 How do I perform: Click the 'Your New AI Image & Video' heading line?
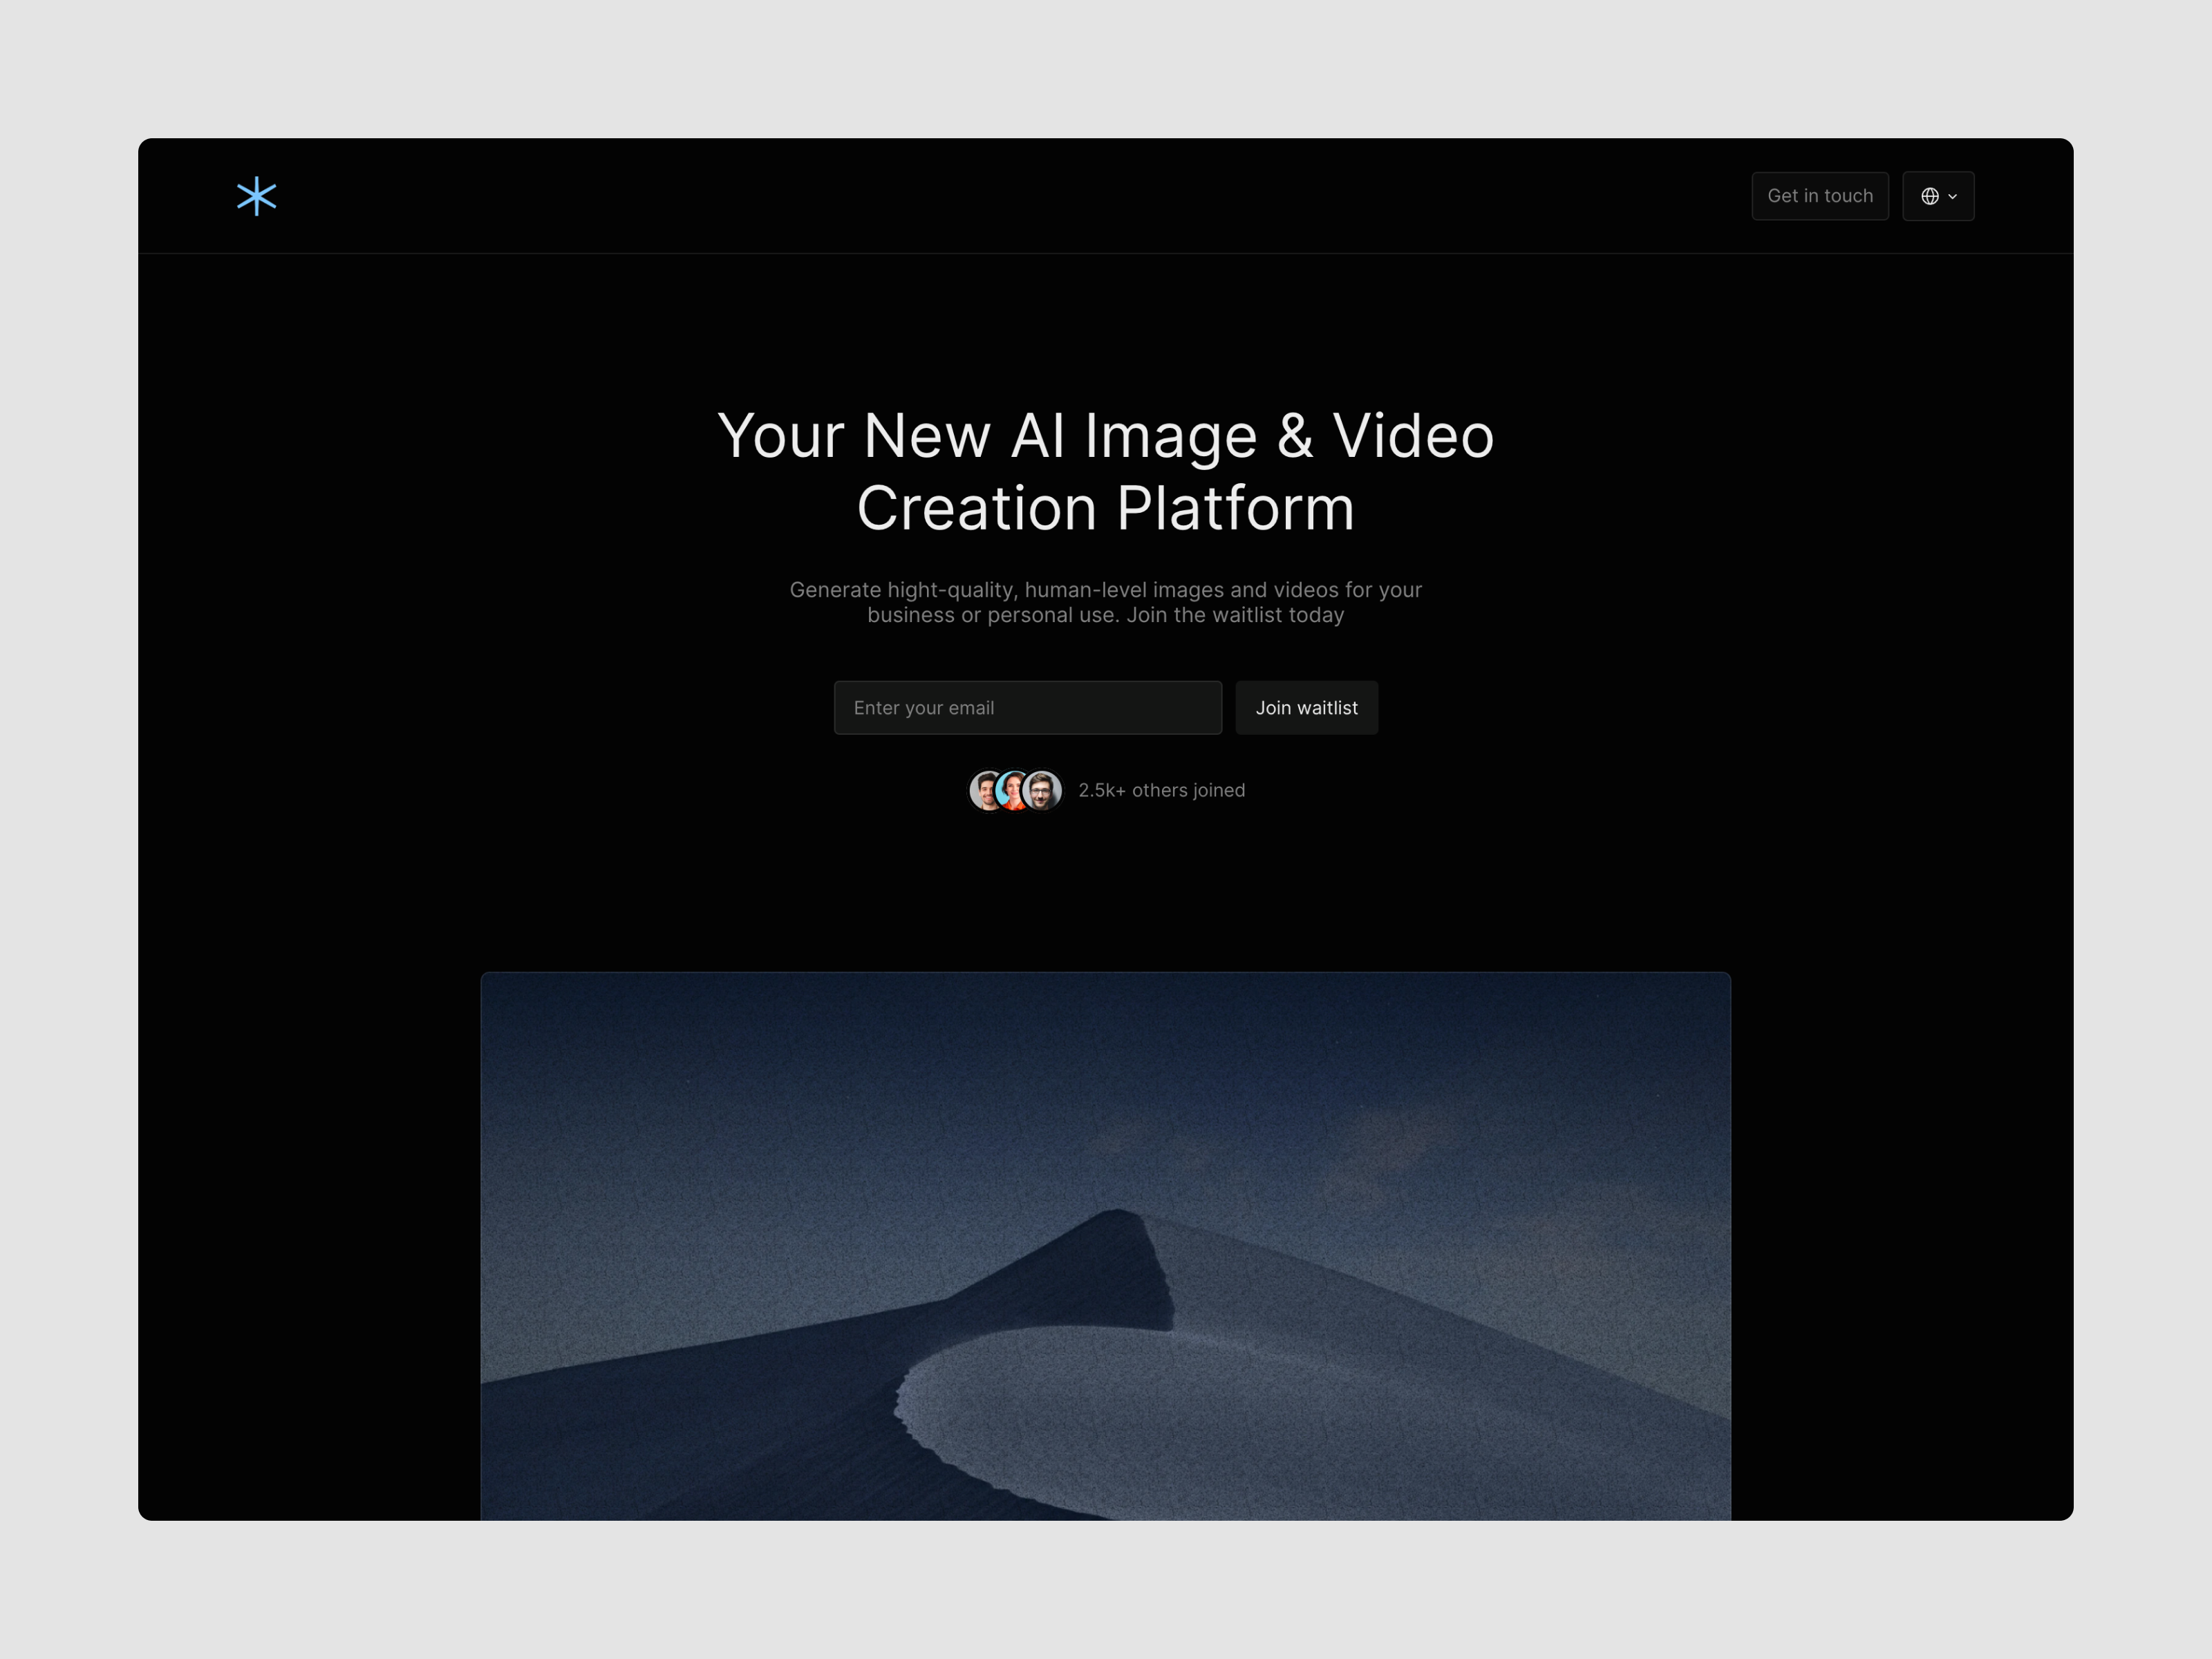click(x=1105, y=436)
